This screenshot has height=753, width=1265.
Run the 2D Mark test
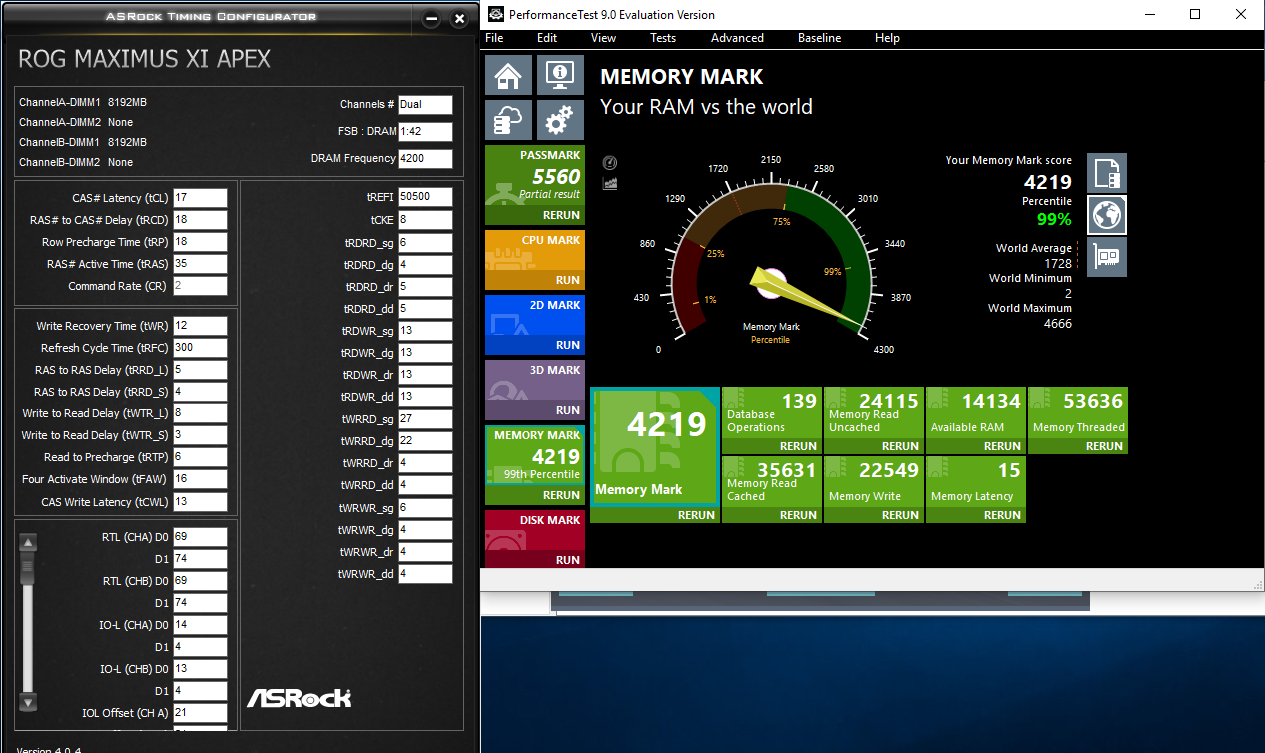click(x=567, y=345)
